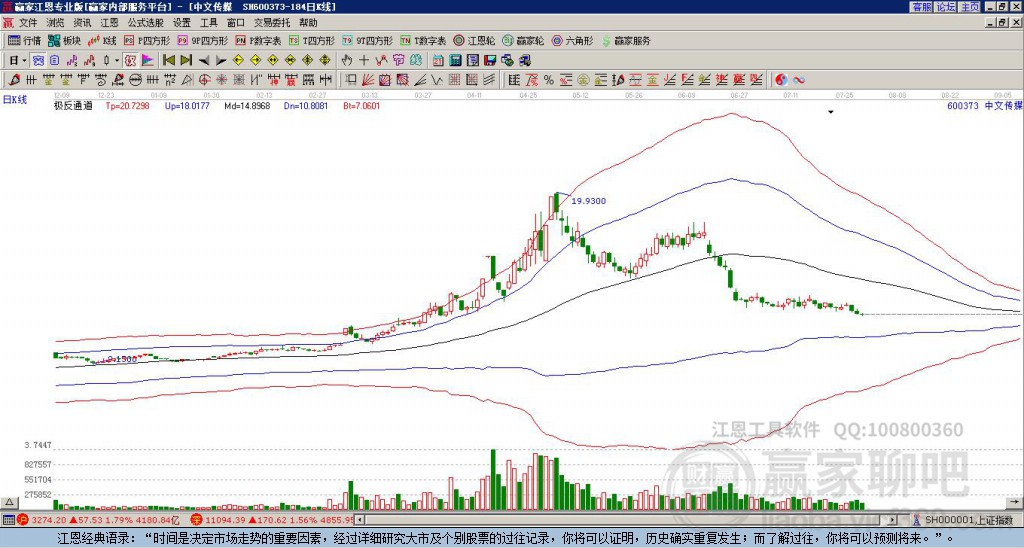Open the 工具 menu
This screenshot has height=548, width=1024.
208,23
